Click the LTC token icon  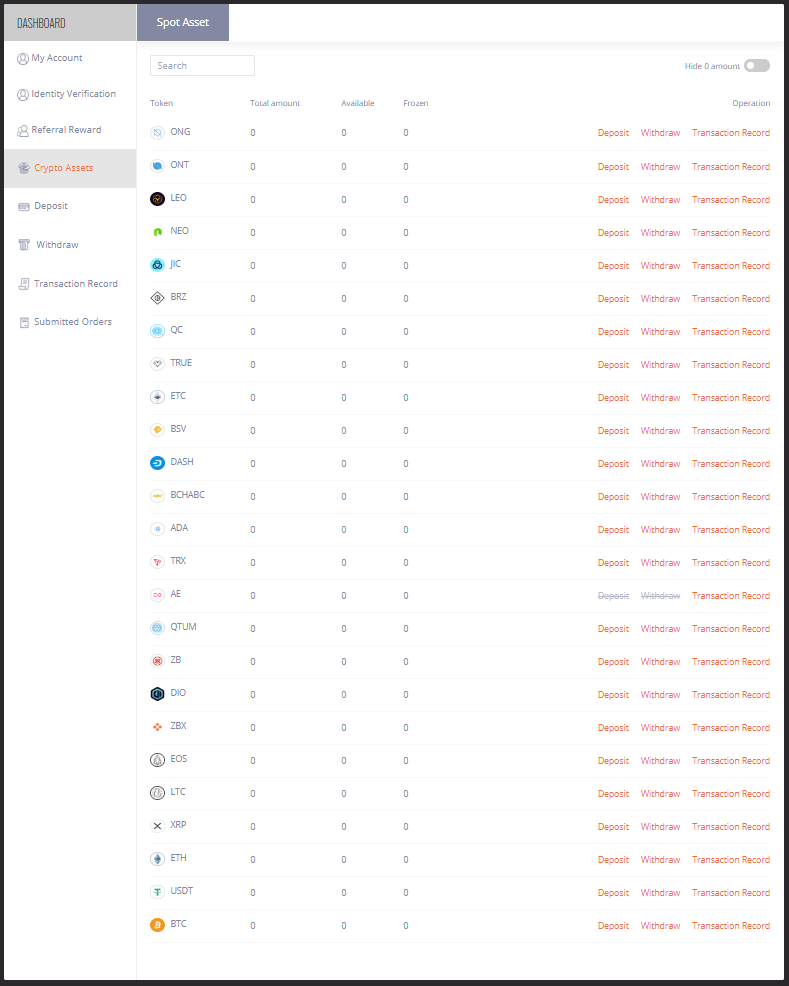pyautogui.click(x=157, y=793)
